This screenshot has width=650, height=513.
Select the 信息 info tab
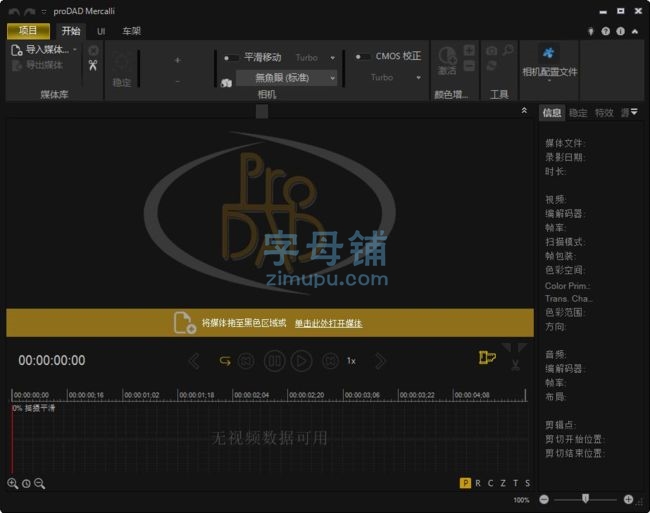pyautogui.click(x=552, y=113)
